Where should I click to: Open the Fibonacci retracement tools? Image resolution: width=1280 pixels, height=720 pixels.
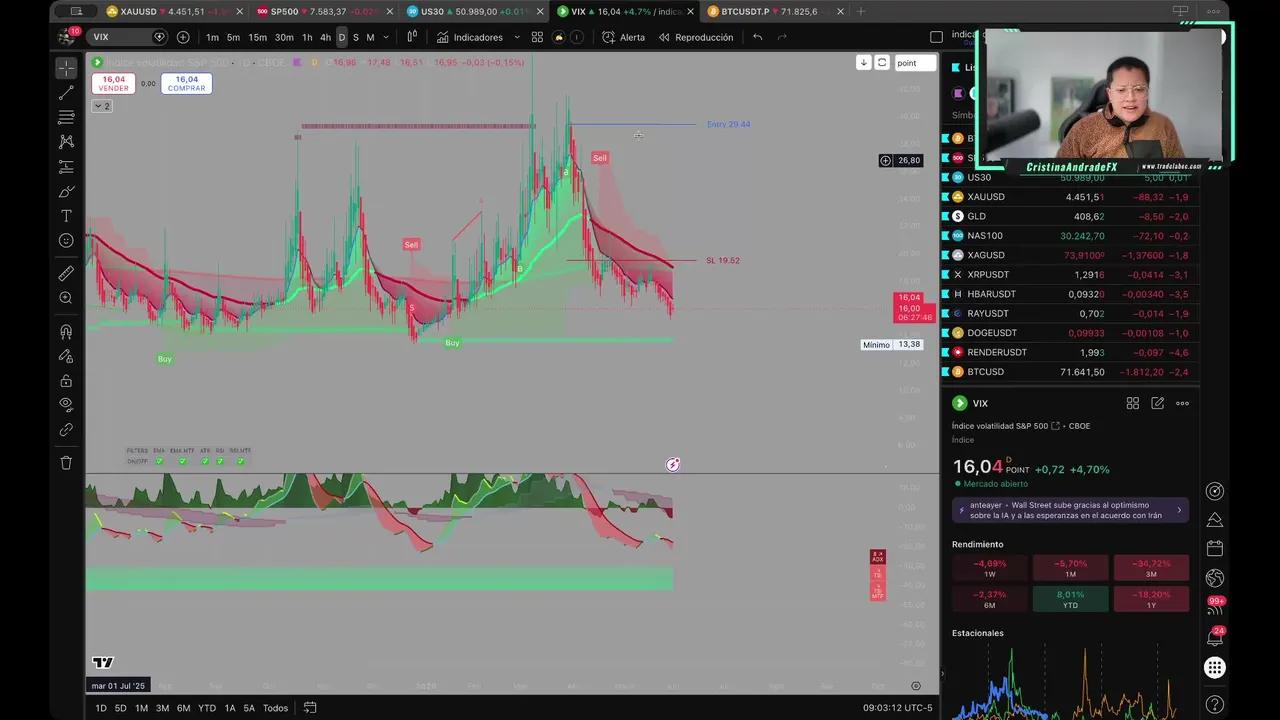[x=66, y=118]
